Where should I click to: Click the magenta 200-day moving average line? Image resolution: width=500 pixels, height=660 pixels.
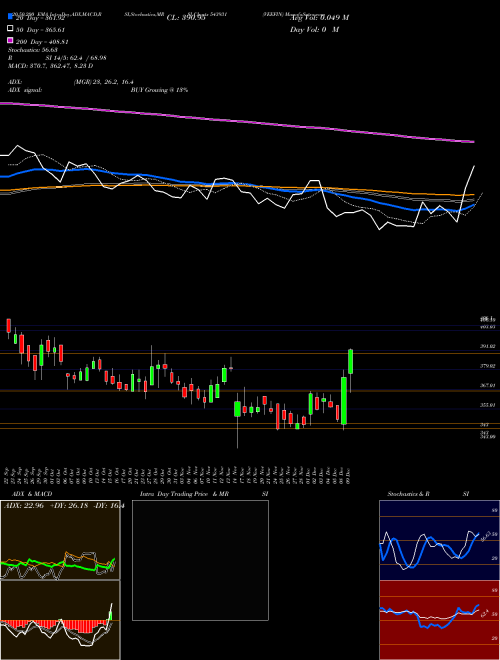237,122
